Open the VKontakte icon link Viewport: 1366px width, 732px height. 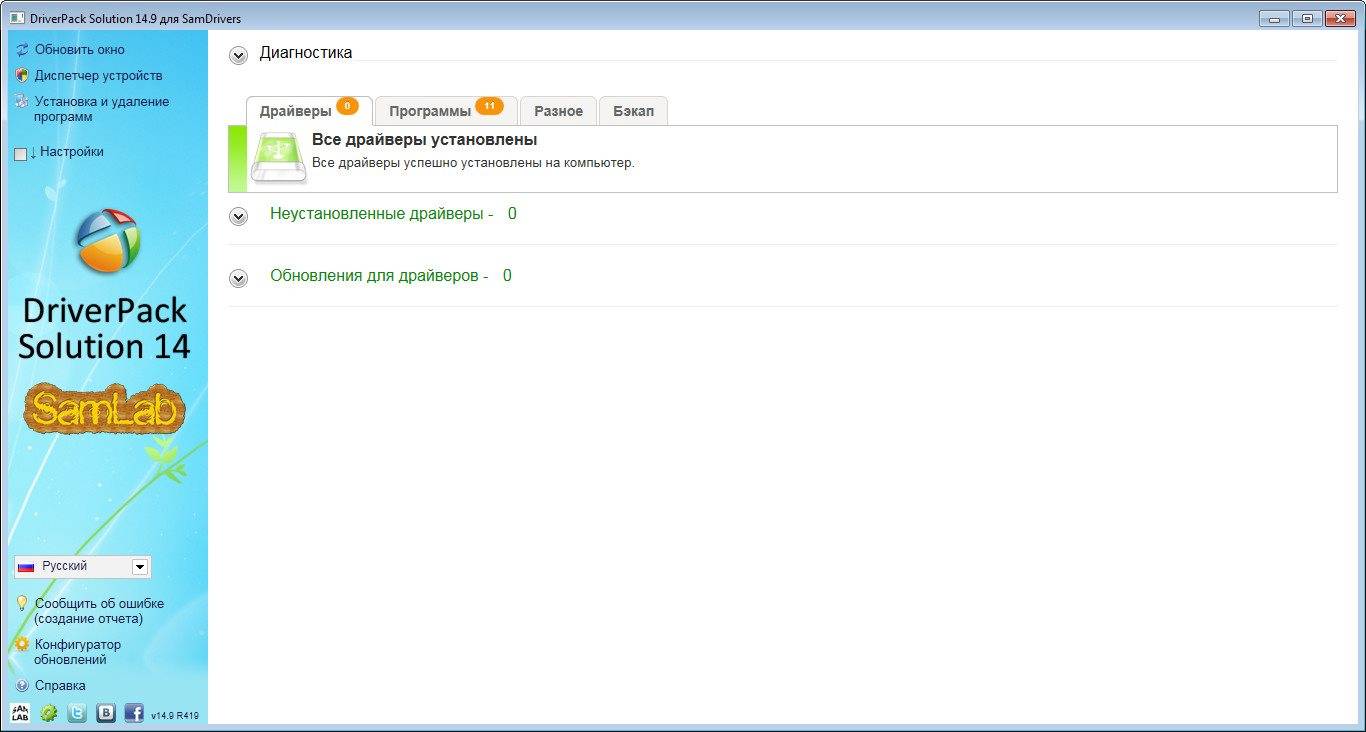tap(106, 713)
